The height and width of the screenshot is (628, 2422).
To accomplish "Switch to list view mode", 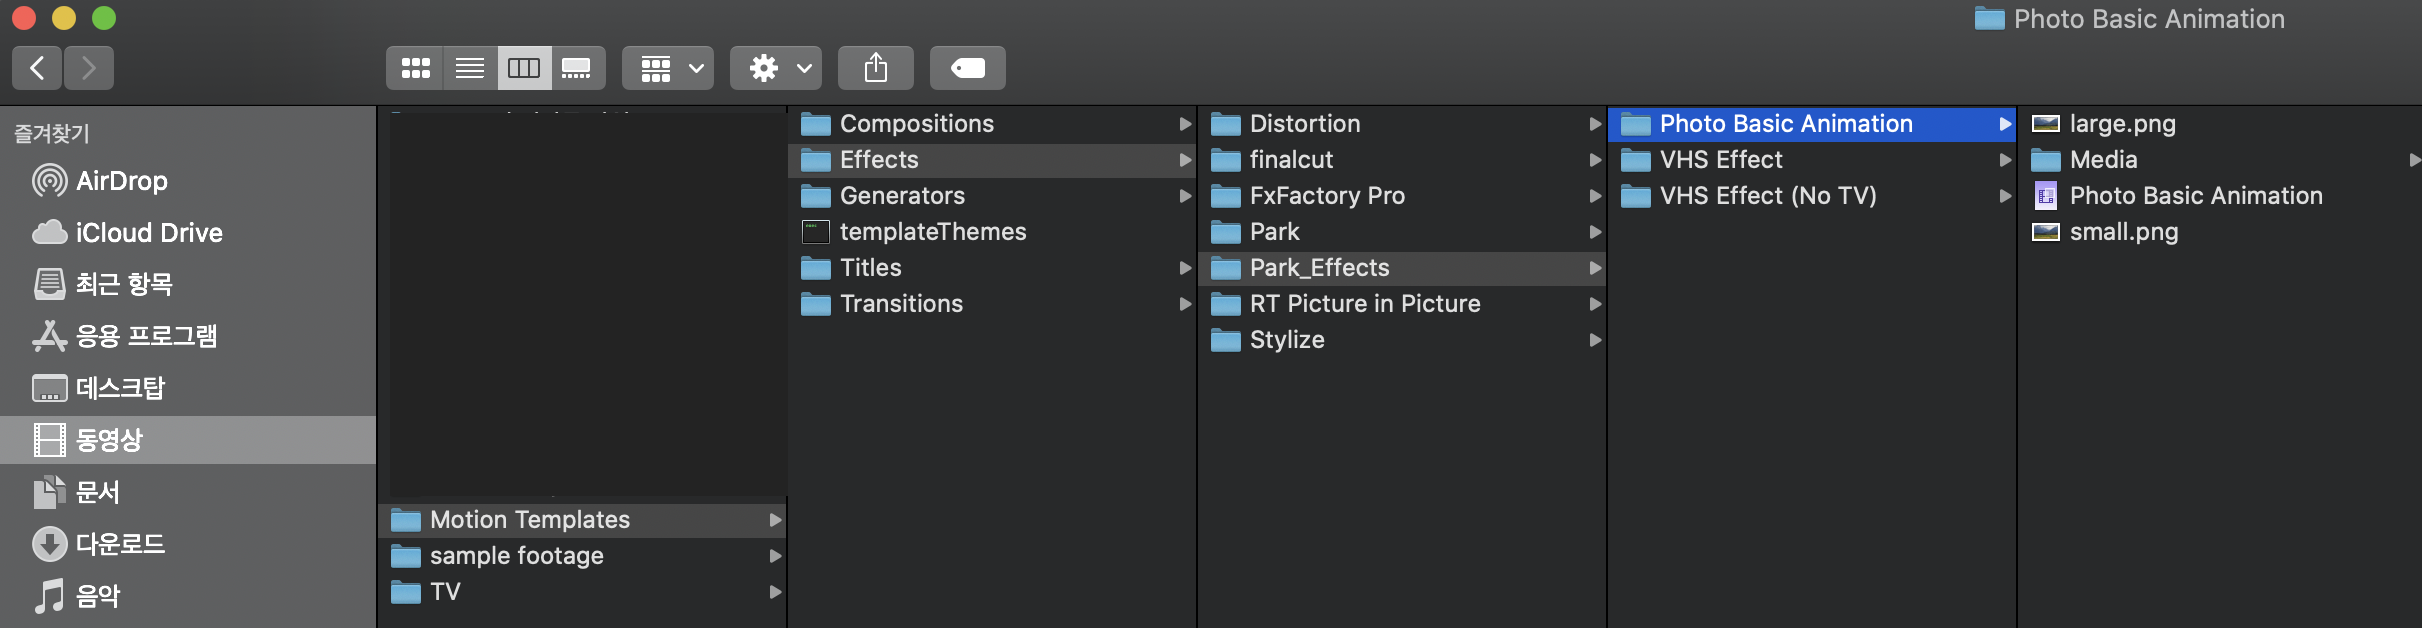I will (x=470, y=68).
